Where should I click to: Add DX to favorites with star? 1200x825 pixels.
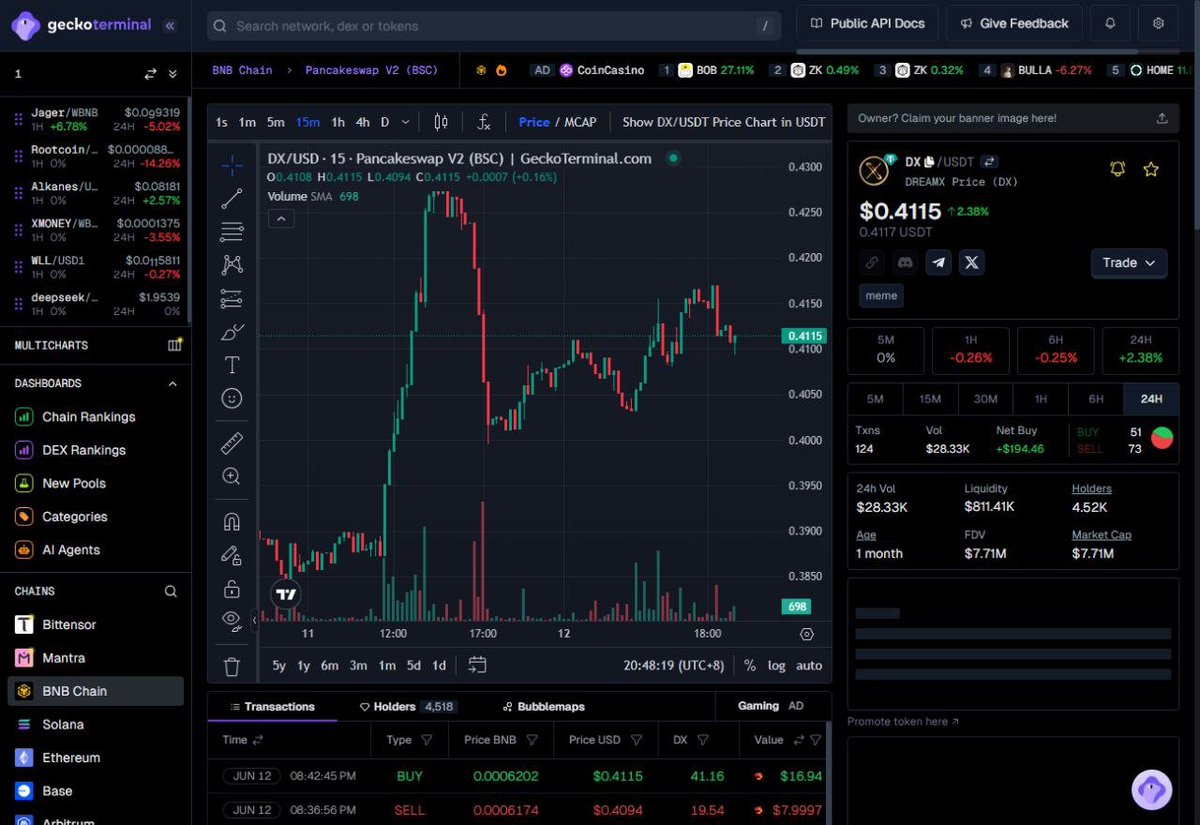pyautogui.click(x=1151, y=169)
